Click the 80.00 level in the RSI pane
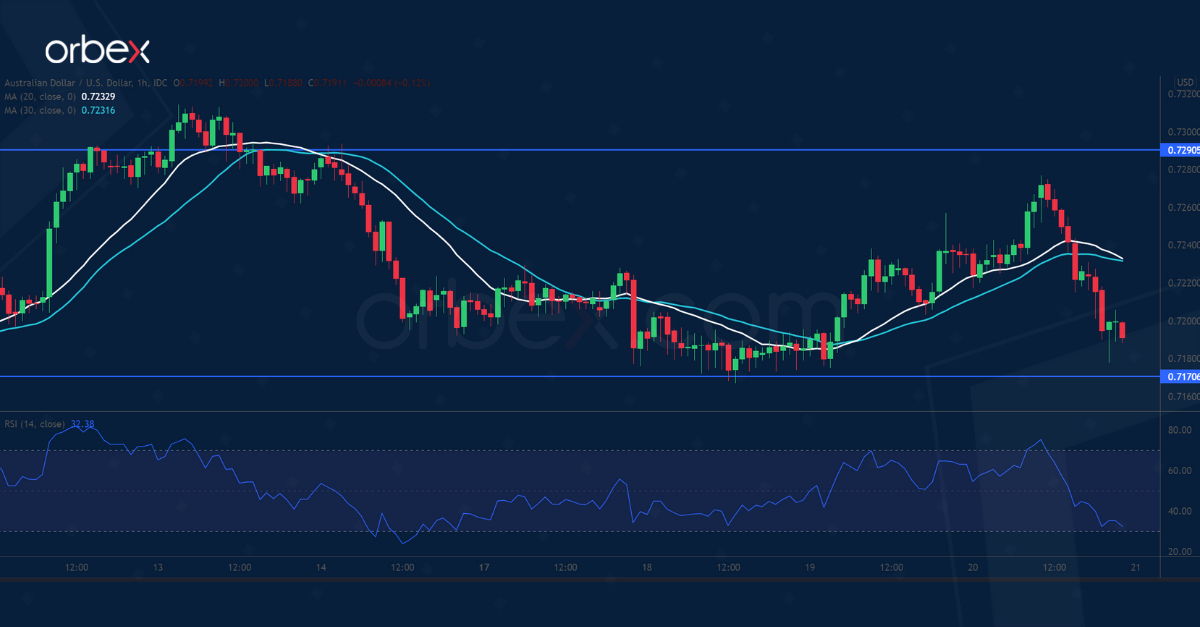Viewport: 1200px width, 627px height. 1178,430
